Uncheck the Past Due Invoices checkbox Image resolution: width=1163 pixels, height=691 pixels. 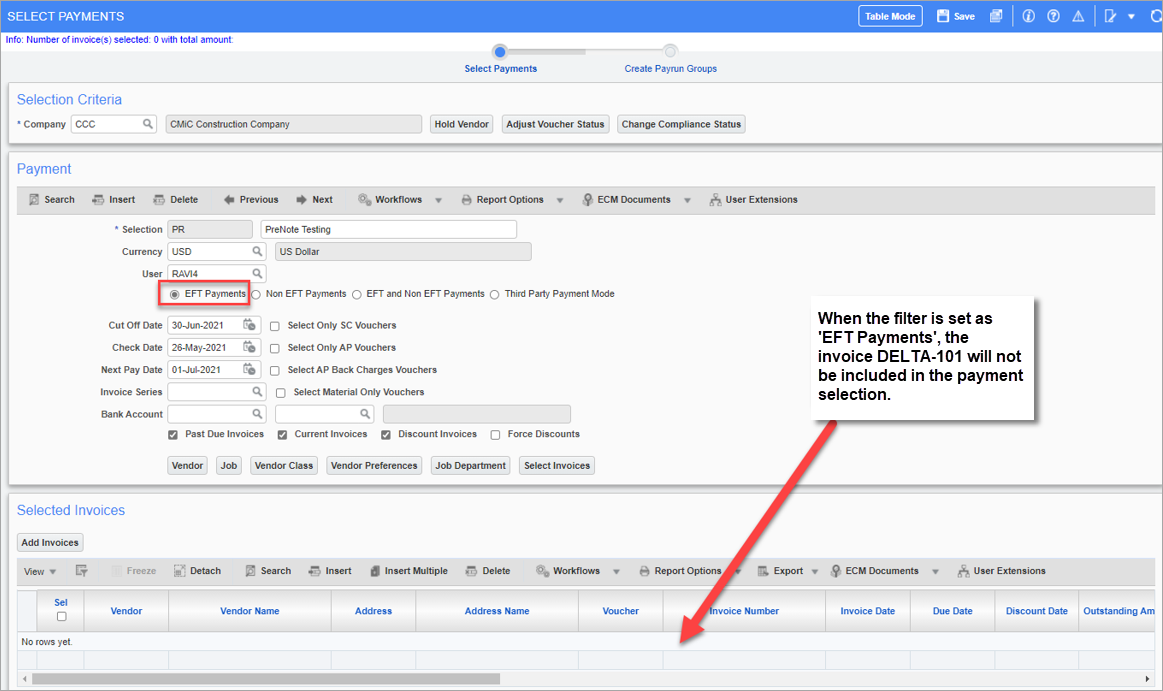[x=173, y=434]
